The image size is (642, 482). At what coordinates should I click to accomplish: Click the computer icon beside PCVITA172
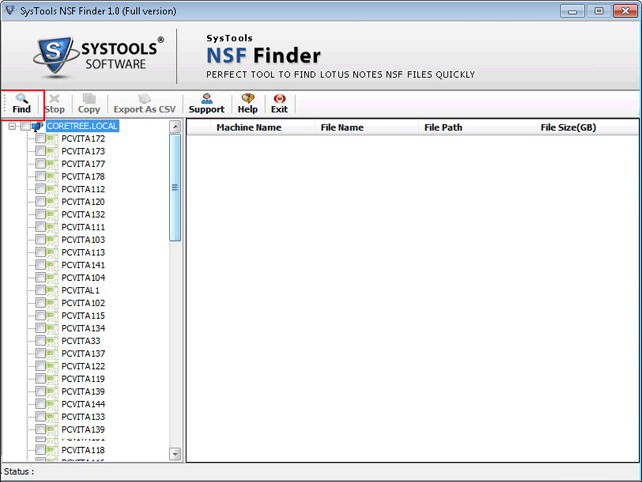(x=52, y=139)
